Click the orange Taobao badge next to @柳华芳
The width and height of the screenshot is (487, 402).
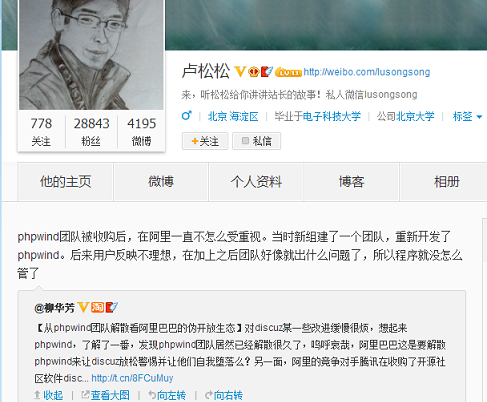[x=97, y=307]
